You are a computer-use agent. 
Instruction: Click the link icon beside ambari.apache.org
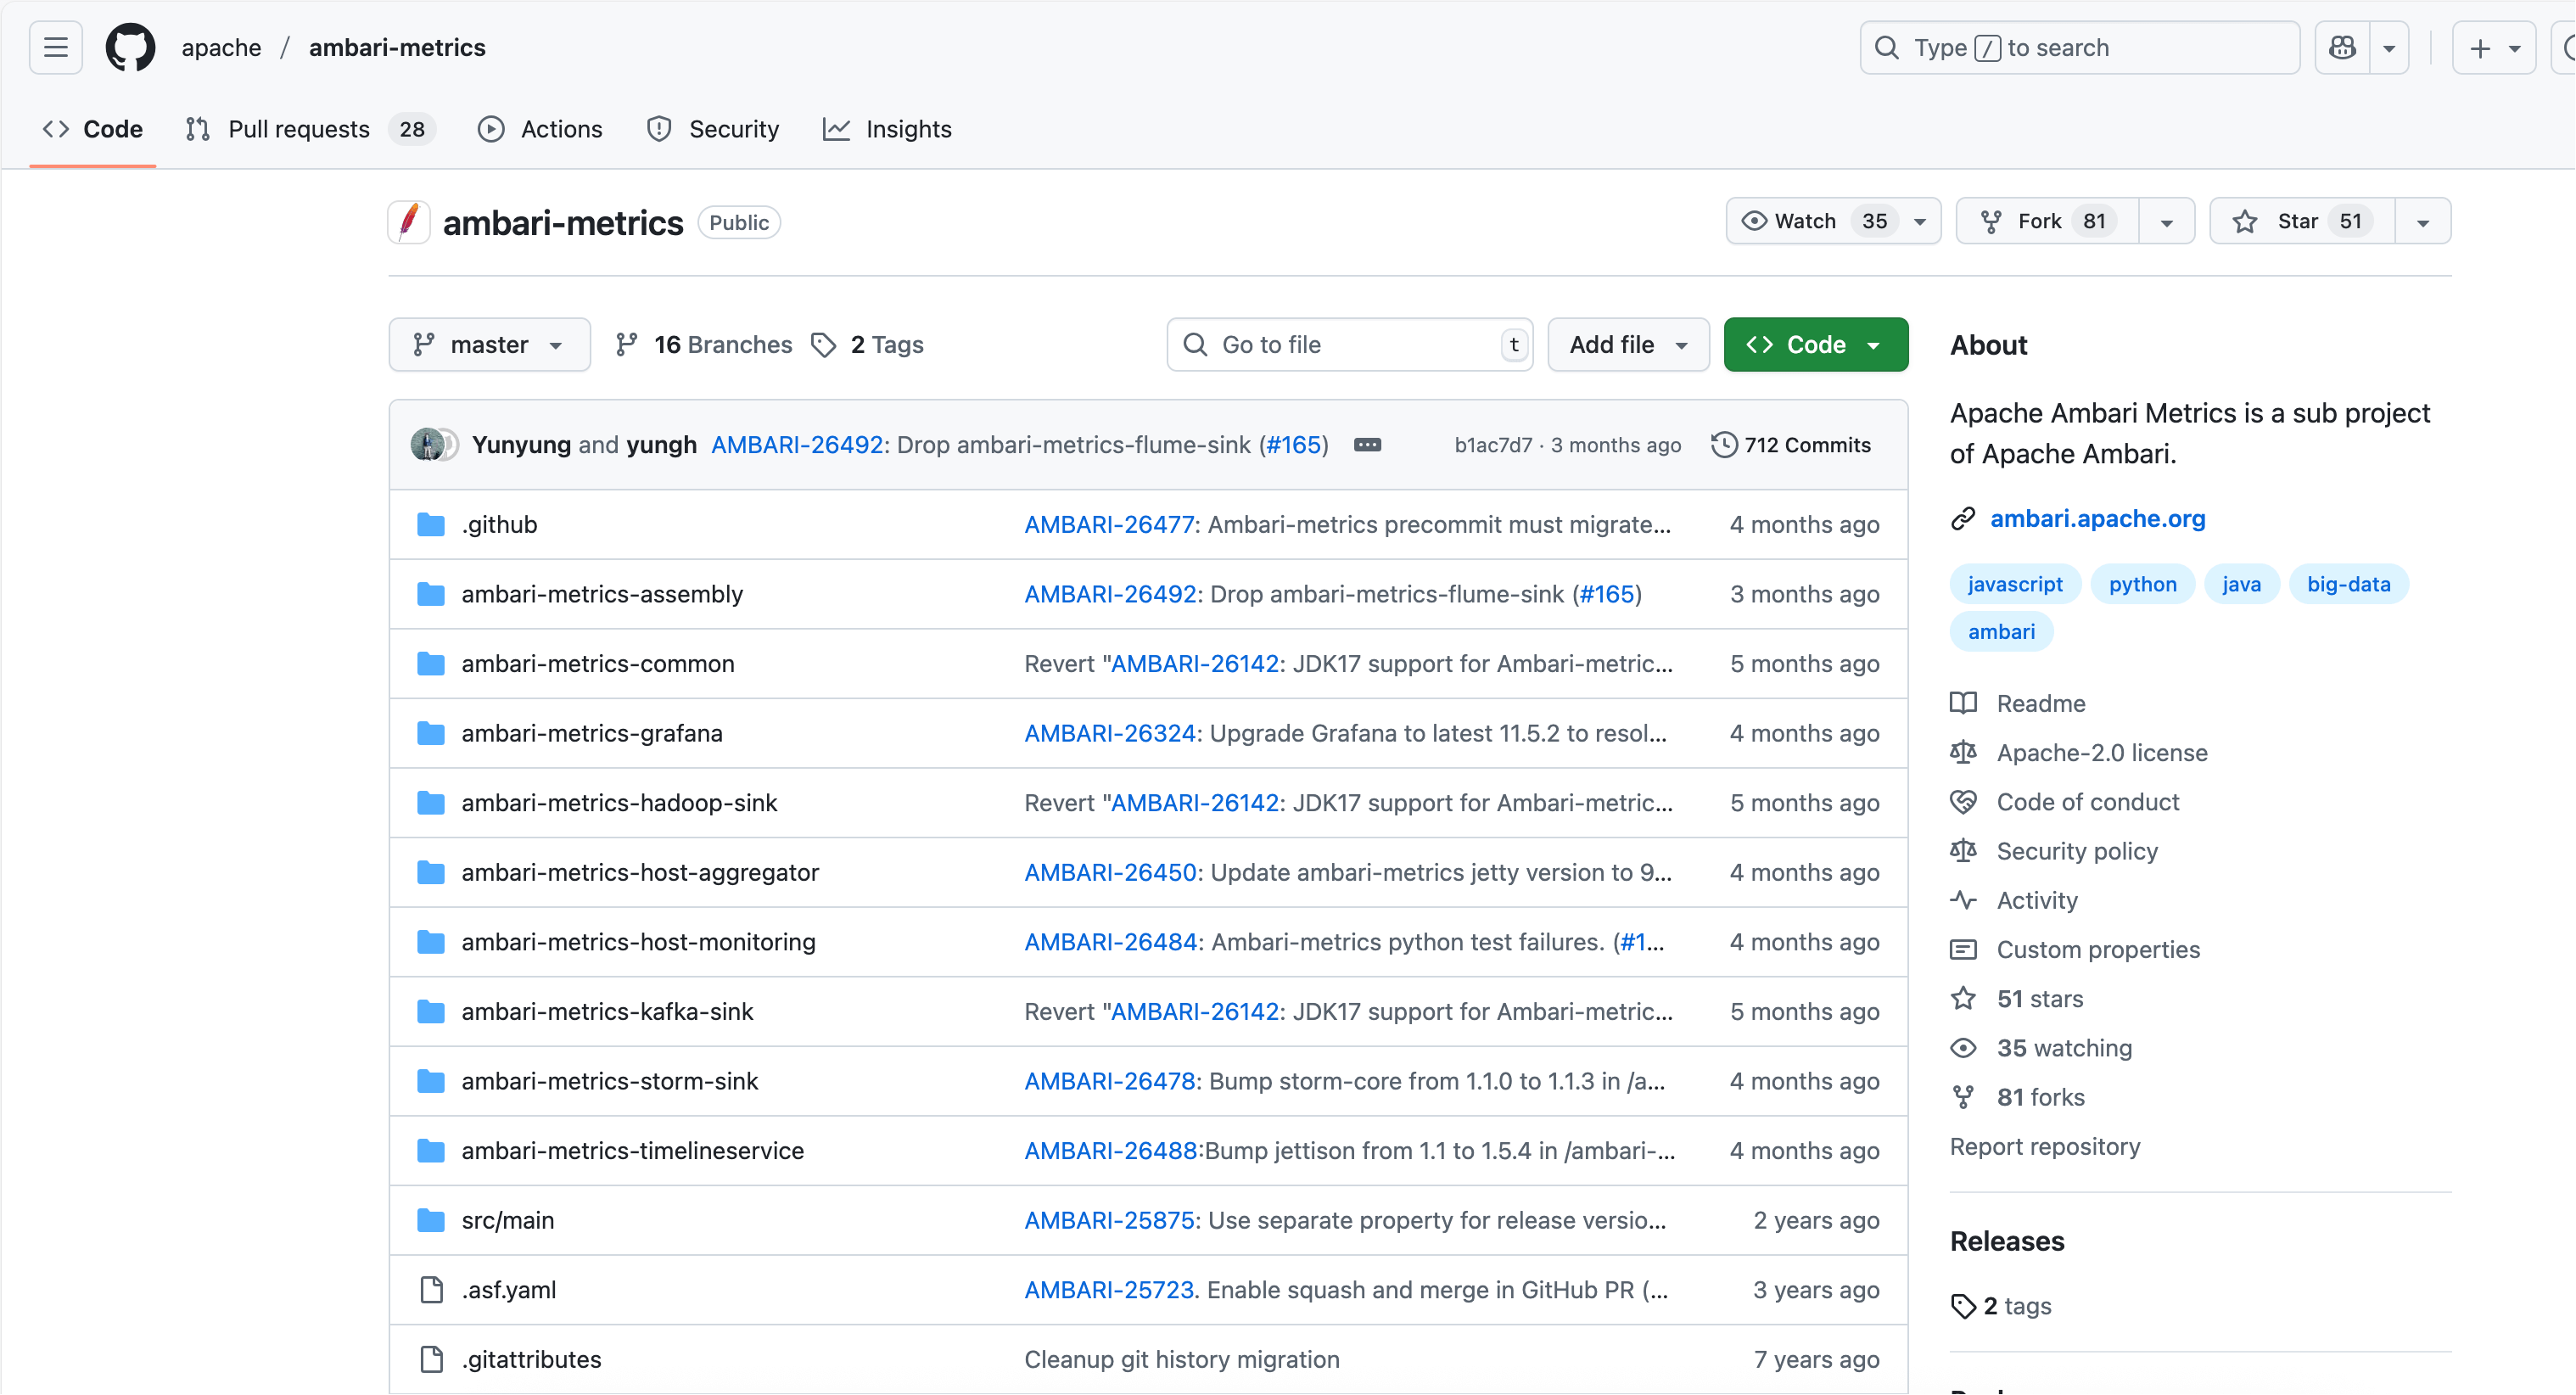(1963, 518)
